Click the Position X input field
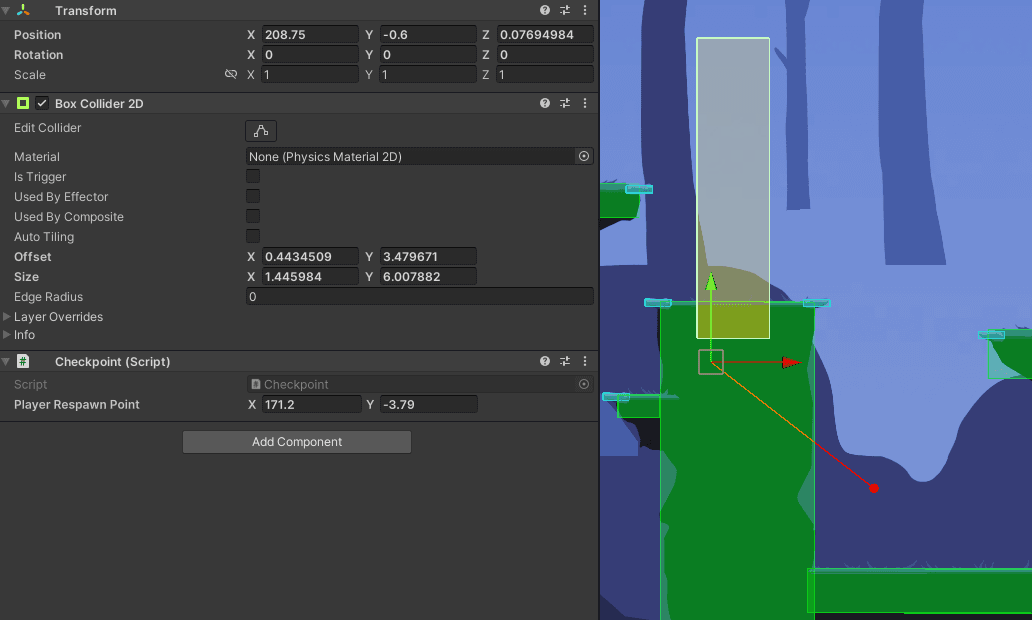1032x620 pixels. point(310,35)
